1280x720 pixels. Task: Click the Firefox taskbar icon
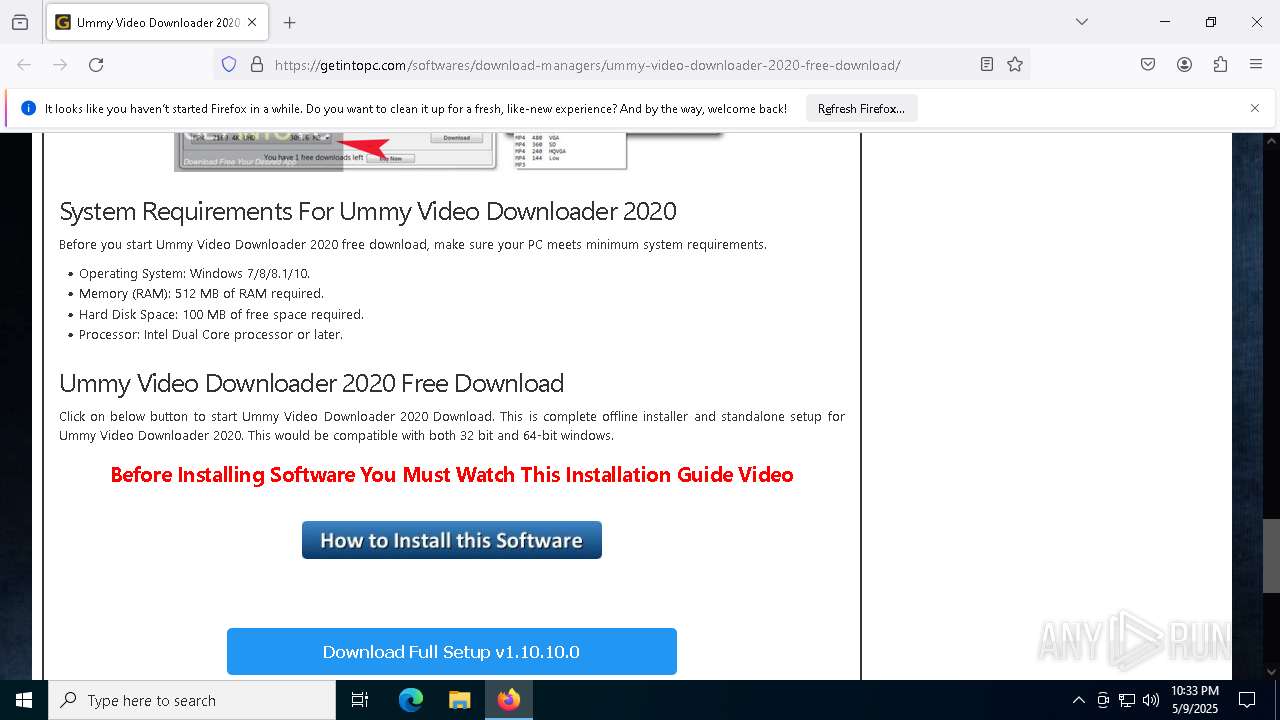(x=509, y=700)
